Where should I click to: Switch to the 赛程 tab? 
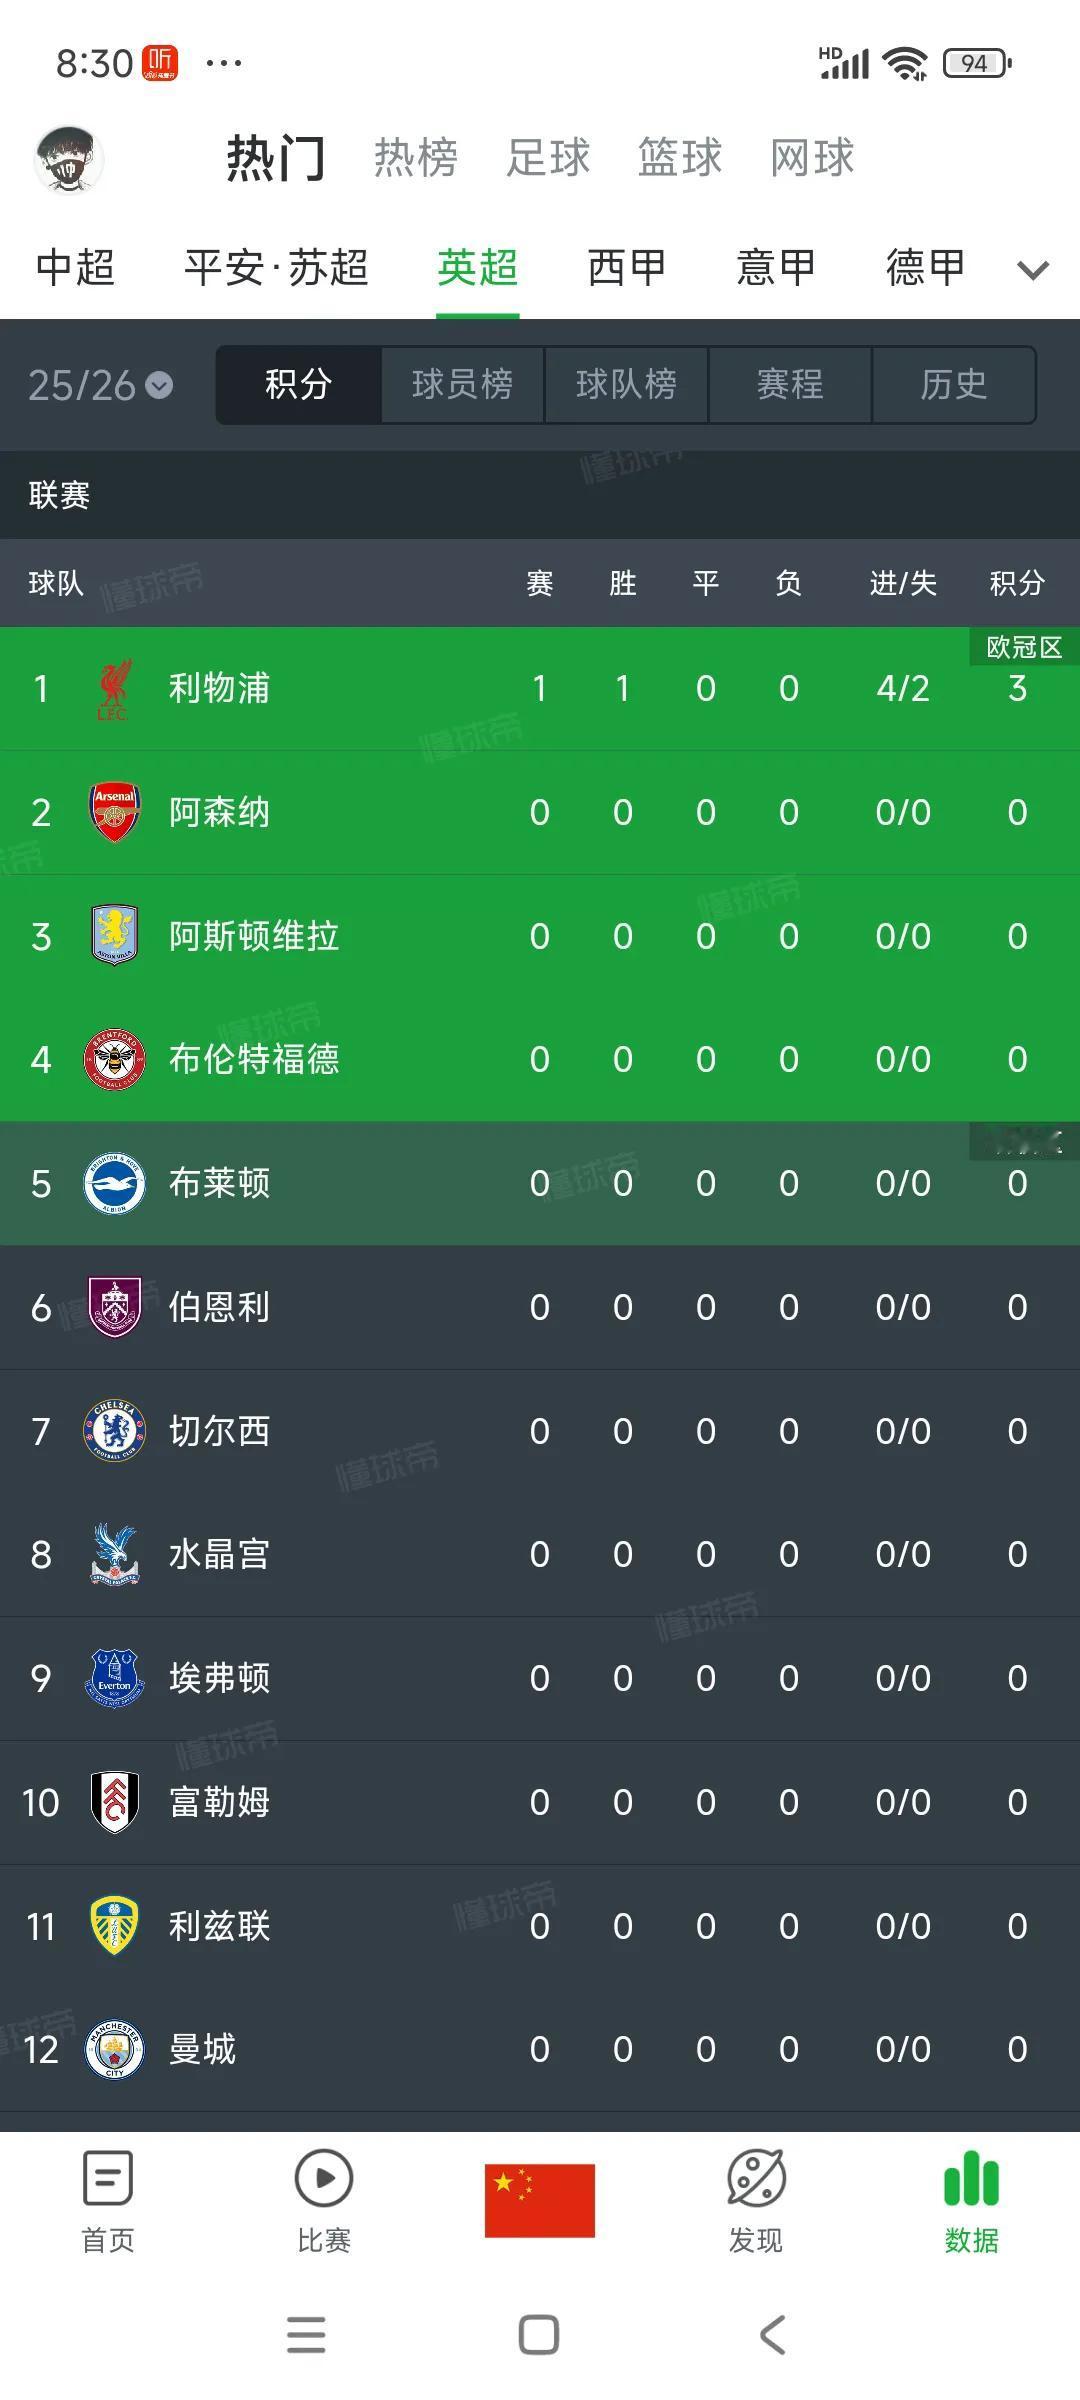pyautogui.click(x=790, y=385)
